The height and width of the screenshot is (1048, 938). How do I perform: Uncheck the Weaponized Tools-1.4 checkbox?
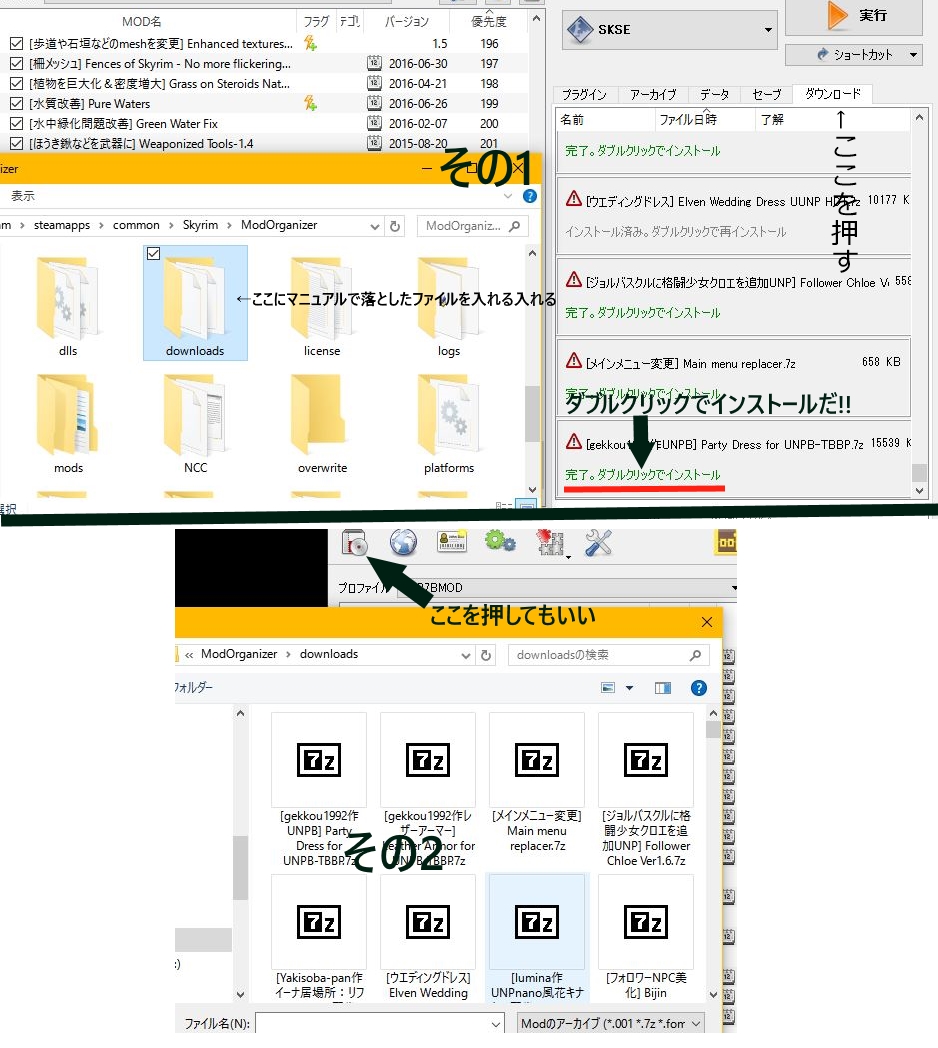17,144
